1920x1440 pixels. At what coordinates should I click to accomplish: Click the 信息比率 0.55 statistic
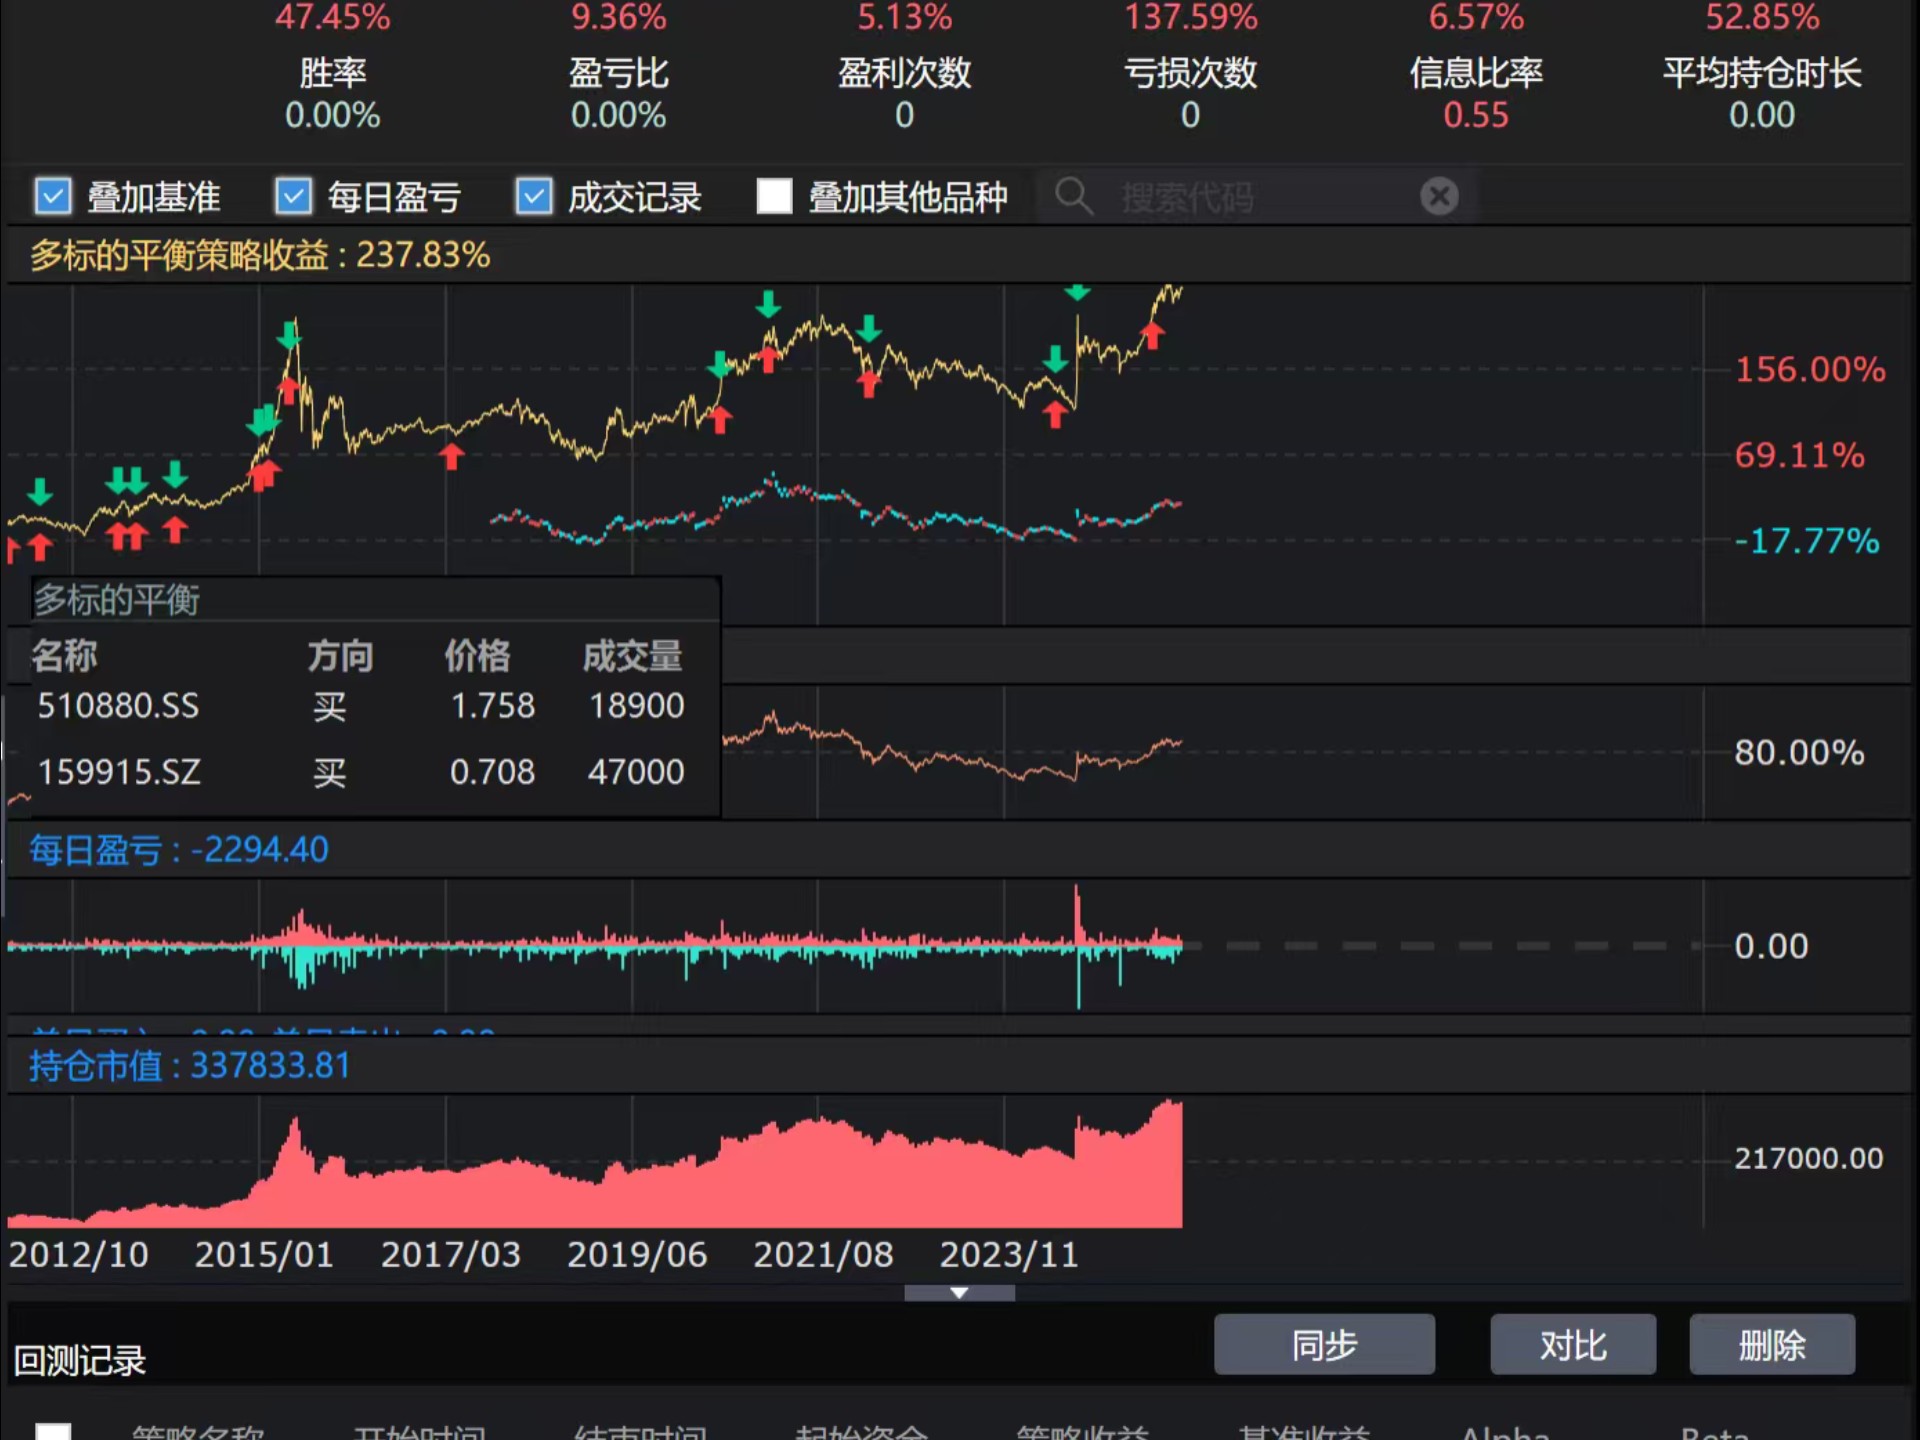(1476, 93)
